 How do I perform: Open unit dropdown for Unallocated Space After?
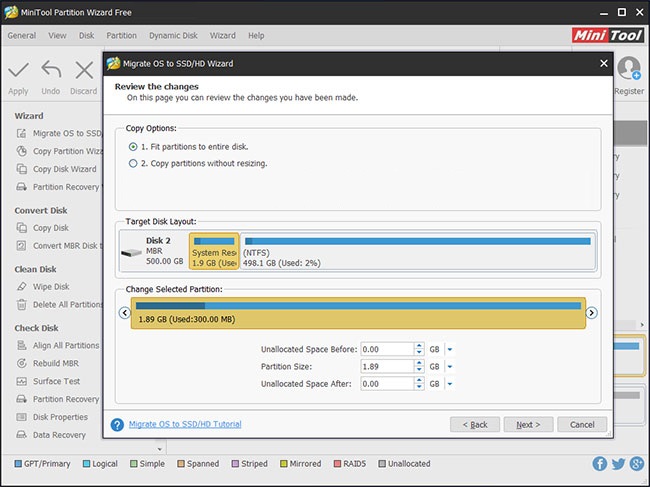click(x=450, y=384)
